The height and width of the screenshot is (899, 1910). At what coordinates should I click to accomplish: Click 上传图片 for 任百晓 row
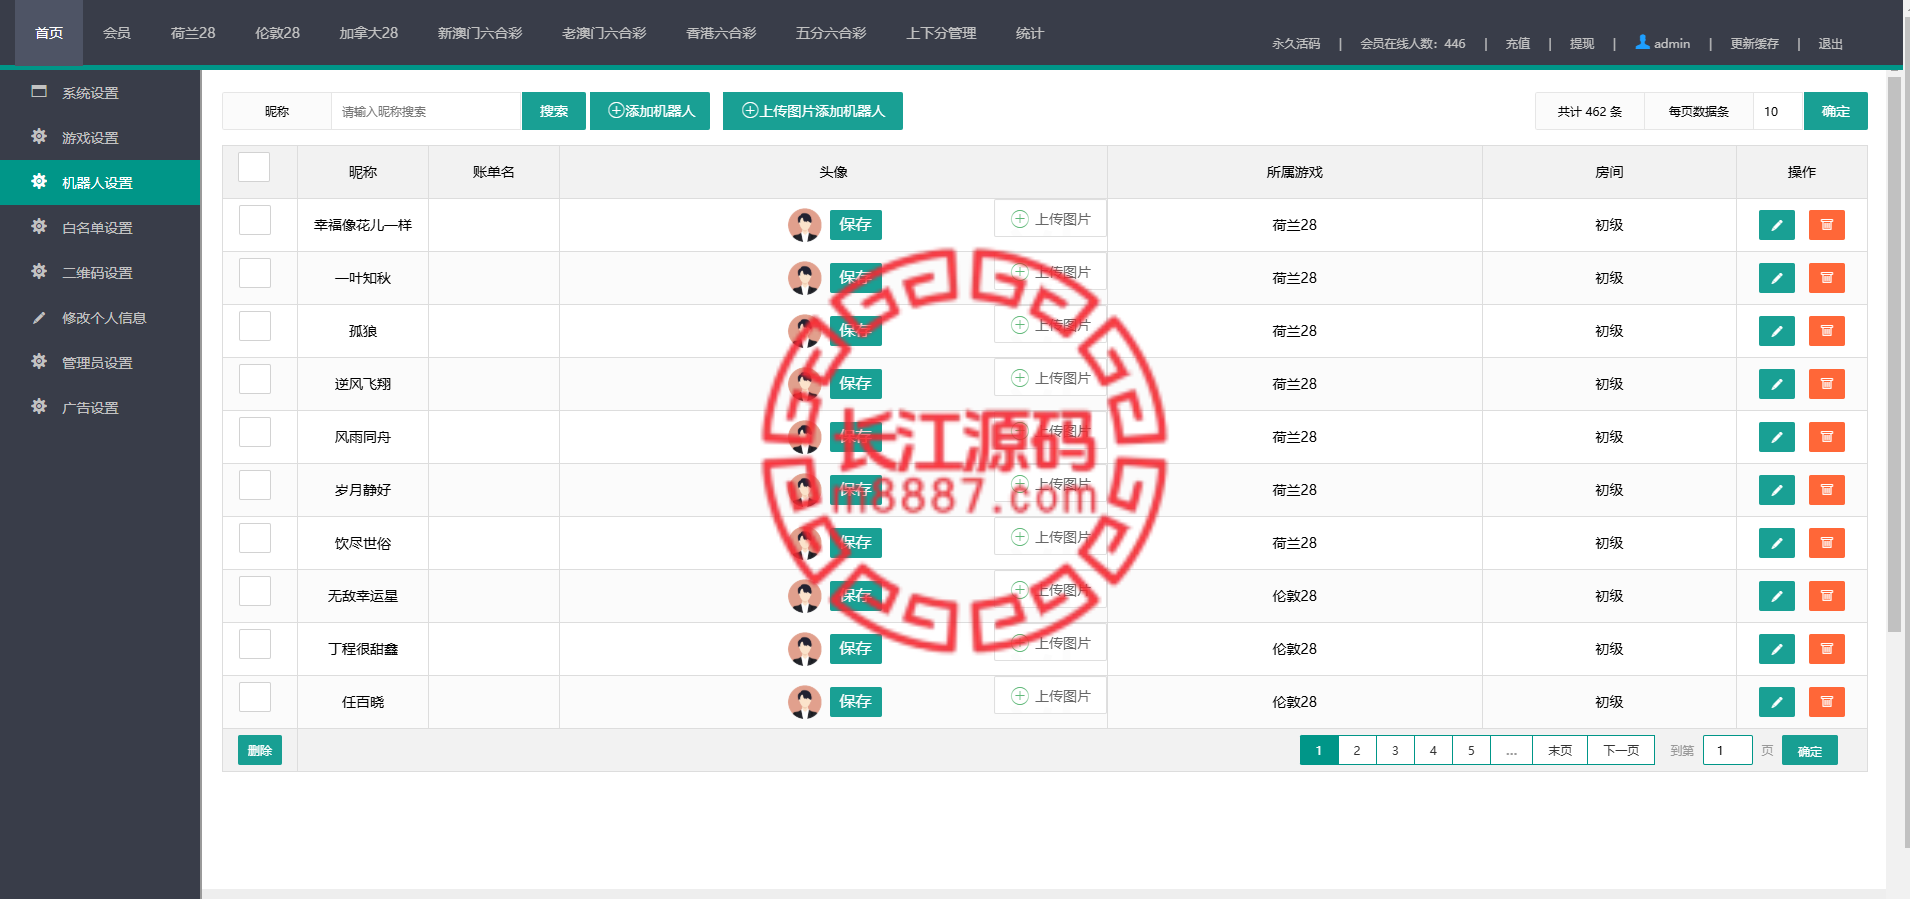pyautogui.click(x=1050, y=696)
